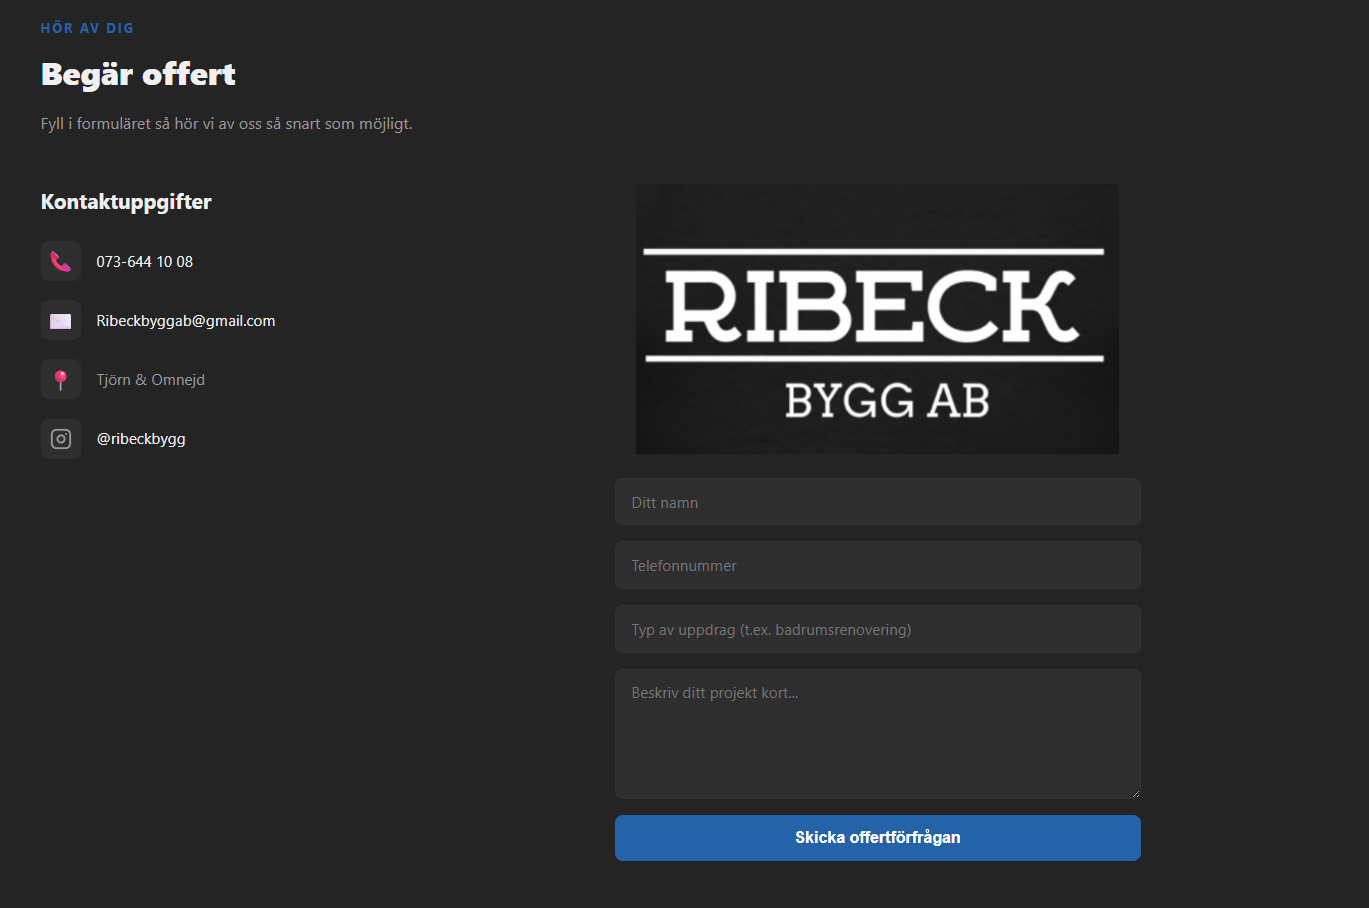This screenshot has height=908, width=1369.
Task: Click the HÖR AV DIG label
Action: coord(87,28)
